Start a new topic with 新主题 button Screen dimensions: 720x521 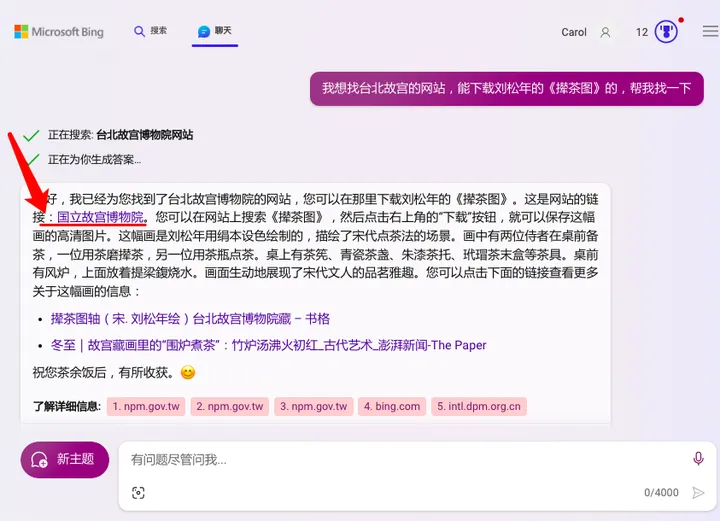[x=65, y=459]
